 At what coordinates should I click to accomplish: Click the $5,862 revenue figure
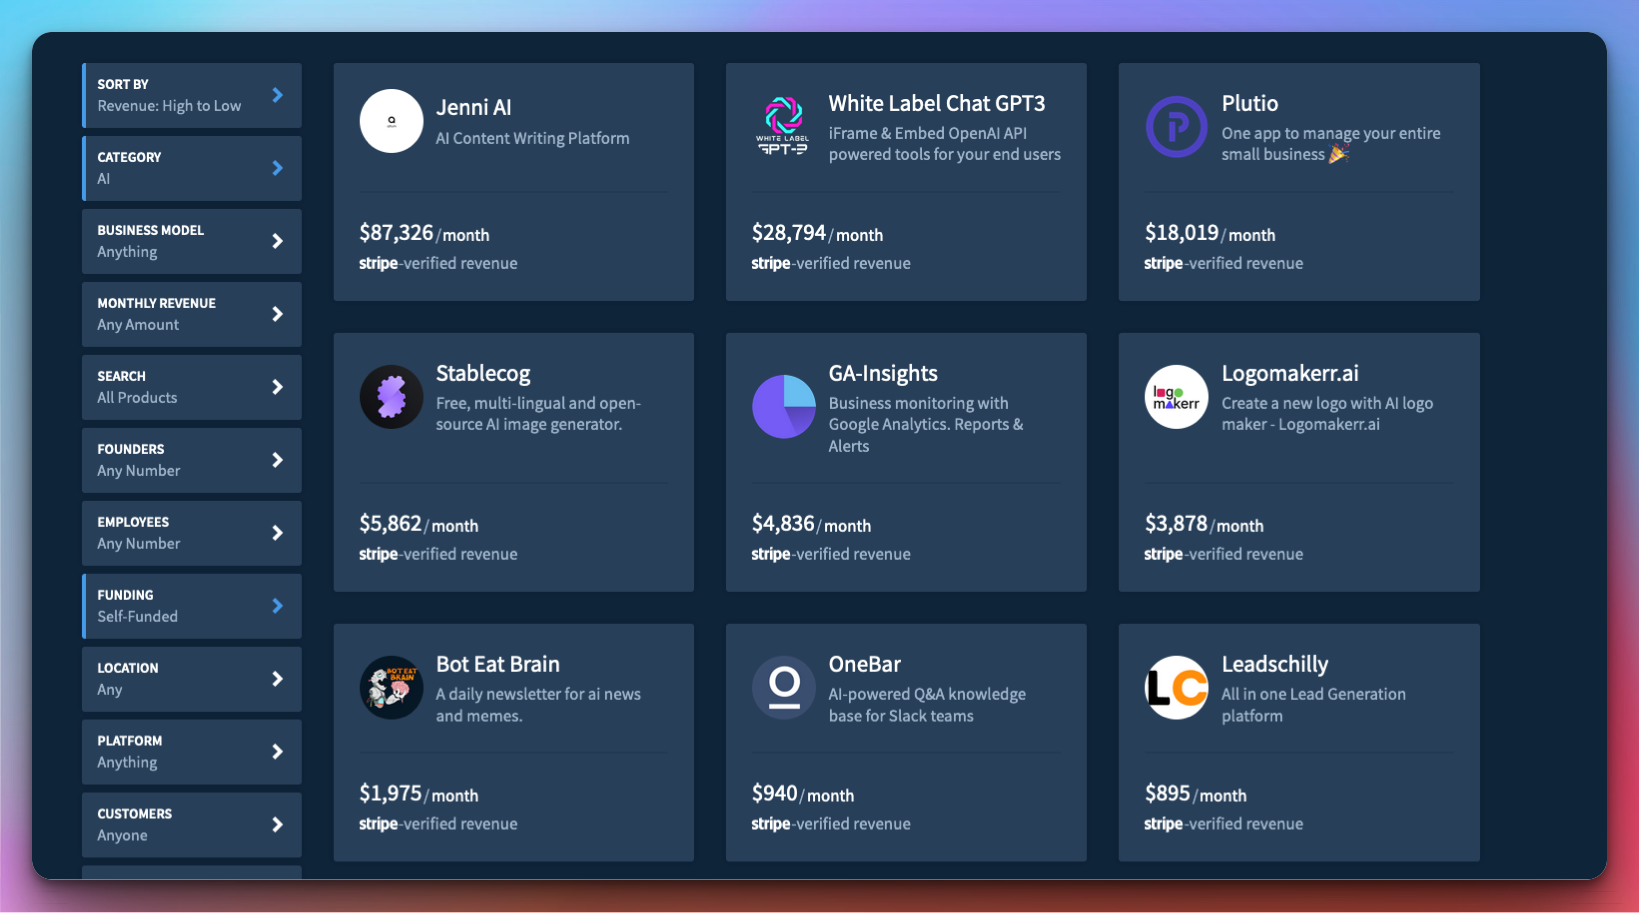(x=390, y=524)
